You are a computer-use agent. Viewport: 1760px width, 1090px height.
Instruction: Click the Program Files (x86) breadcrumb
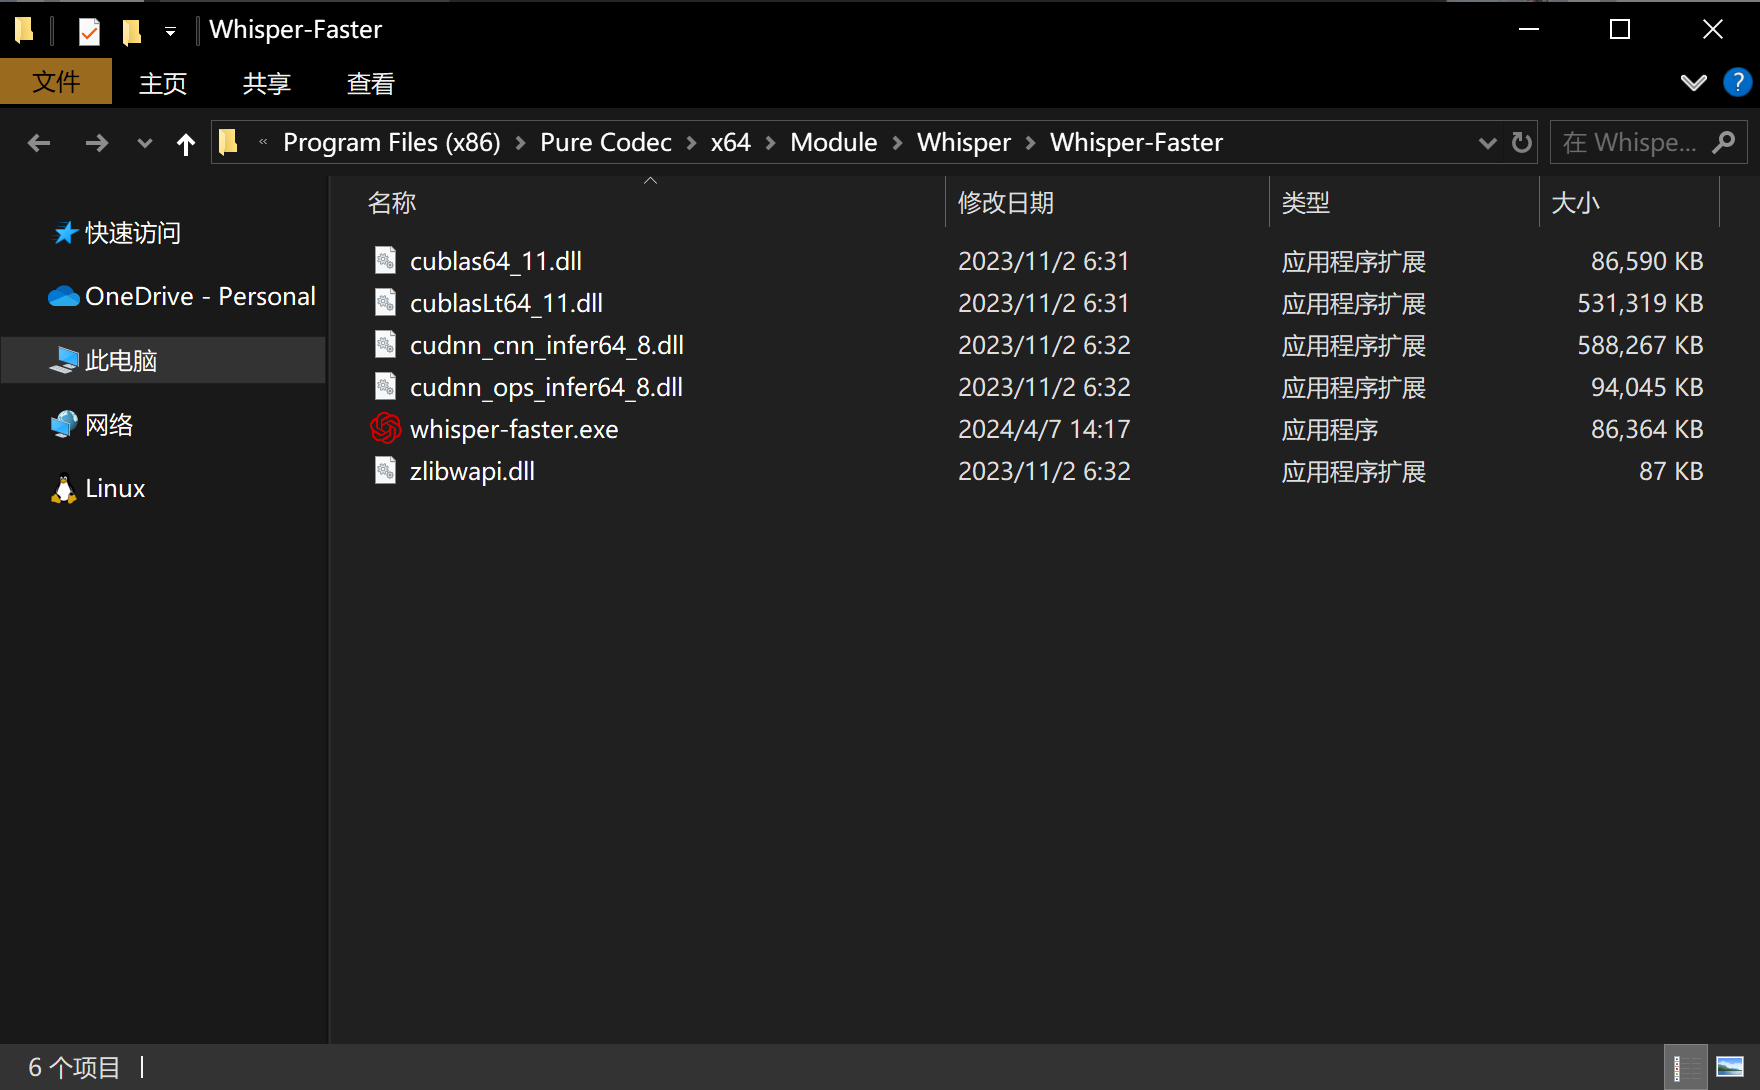392,142
